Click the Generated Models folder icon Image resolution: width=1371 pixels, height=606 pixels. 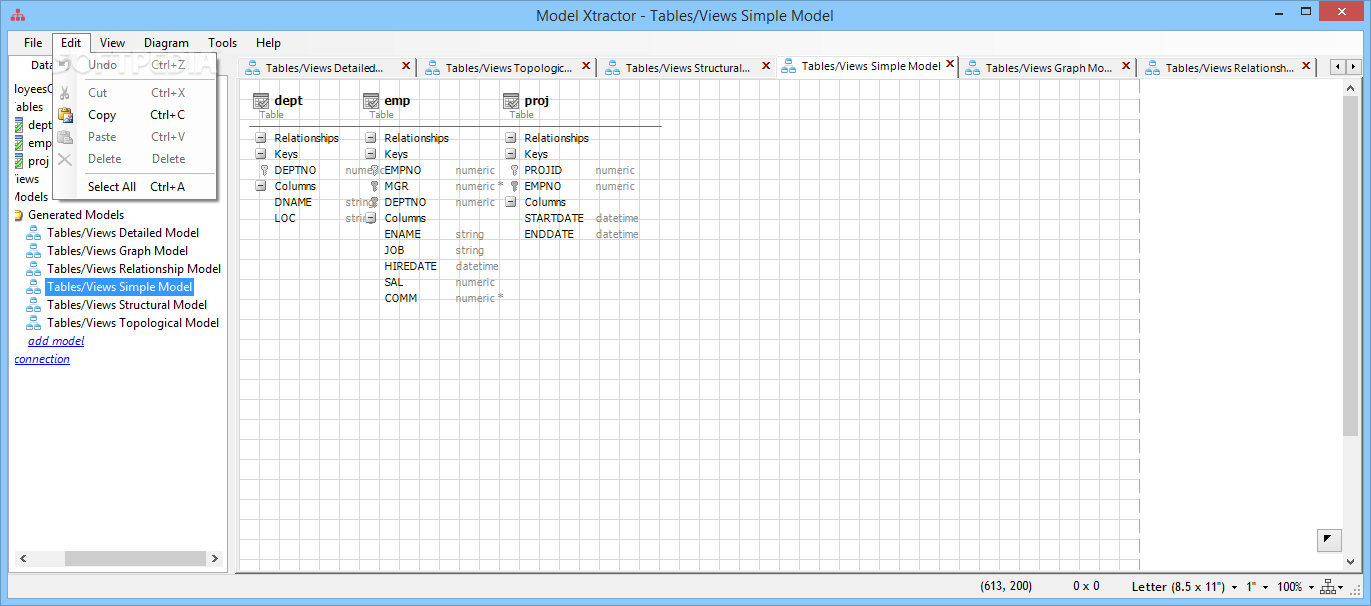tap(18, 215)
